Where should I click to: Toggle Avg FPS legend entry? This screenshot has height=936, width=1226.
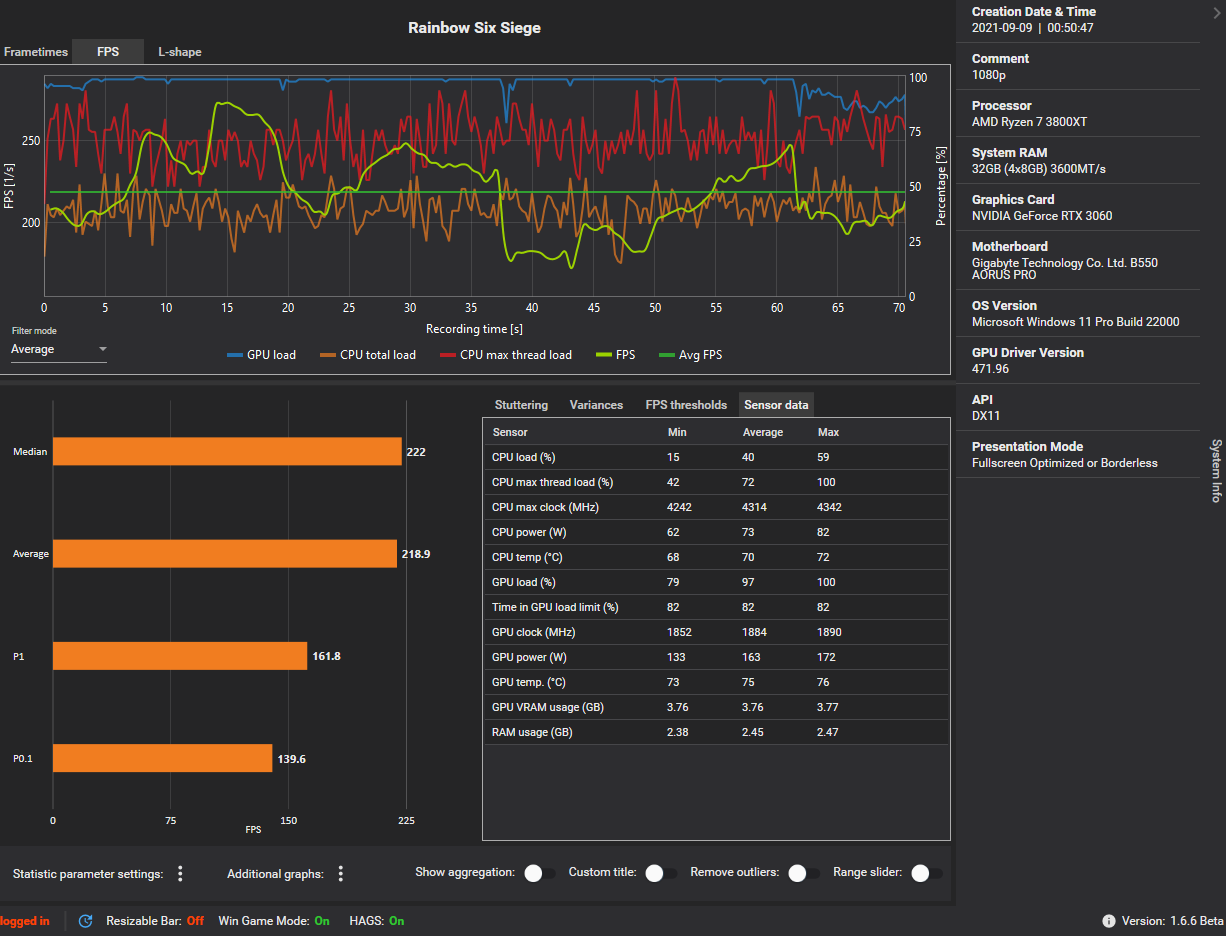(690, 355)
